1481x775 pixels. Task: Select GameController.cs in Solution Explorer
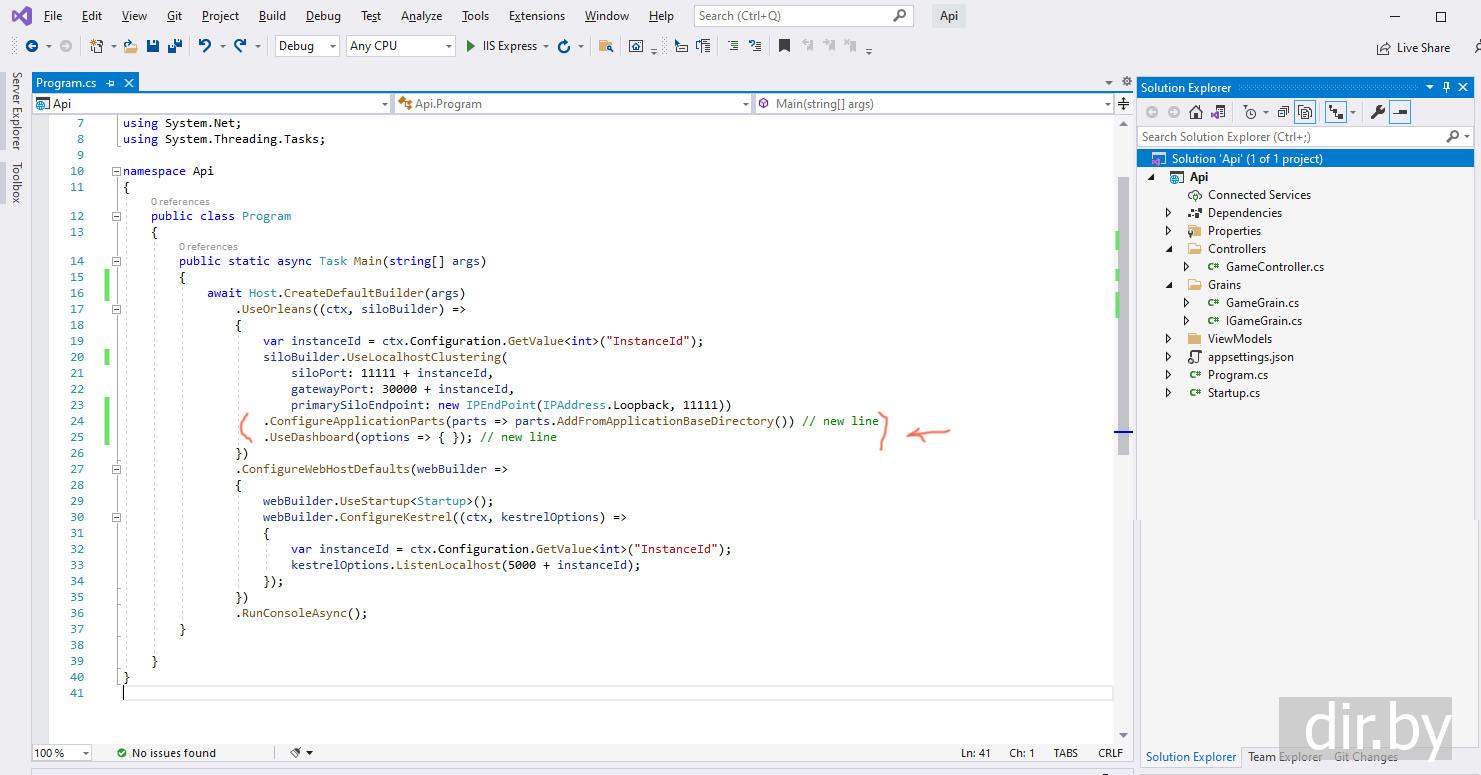coord(1274,267)
